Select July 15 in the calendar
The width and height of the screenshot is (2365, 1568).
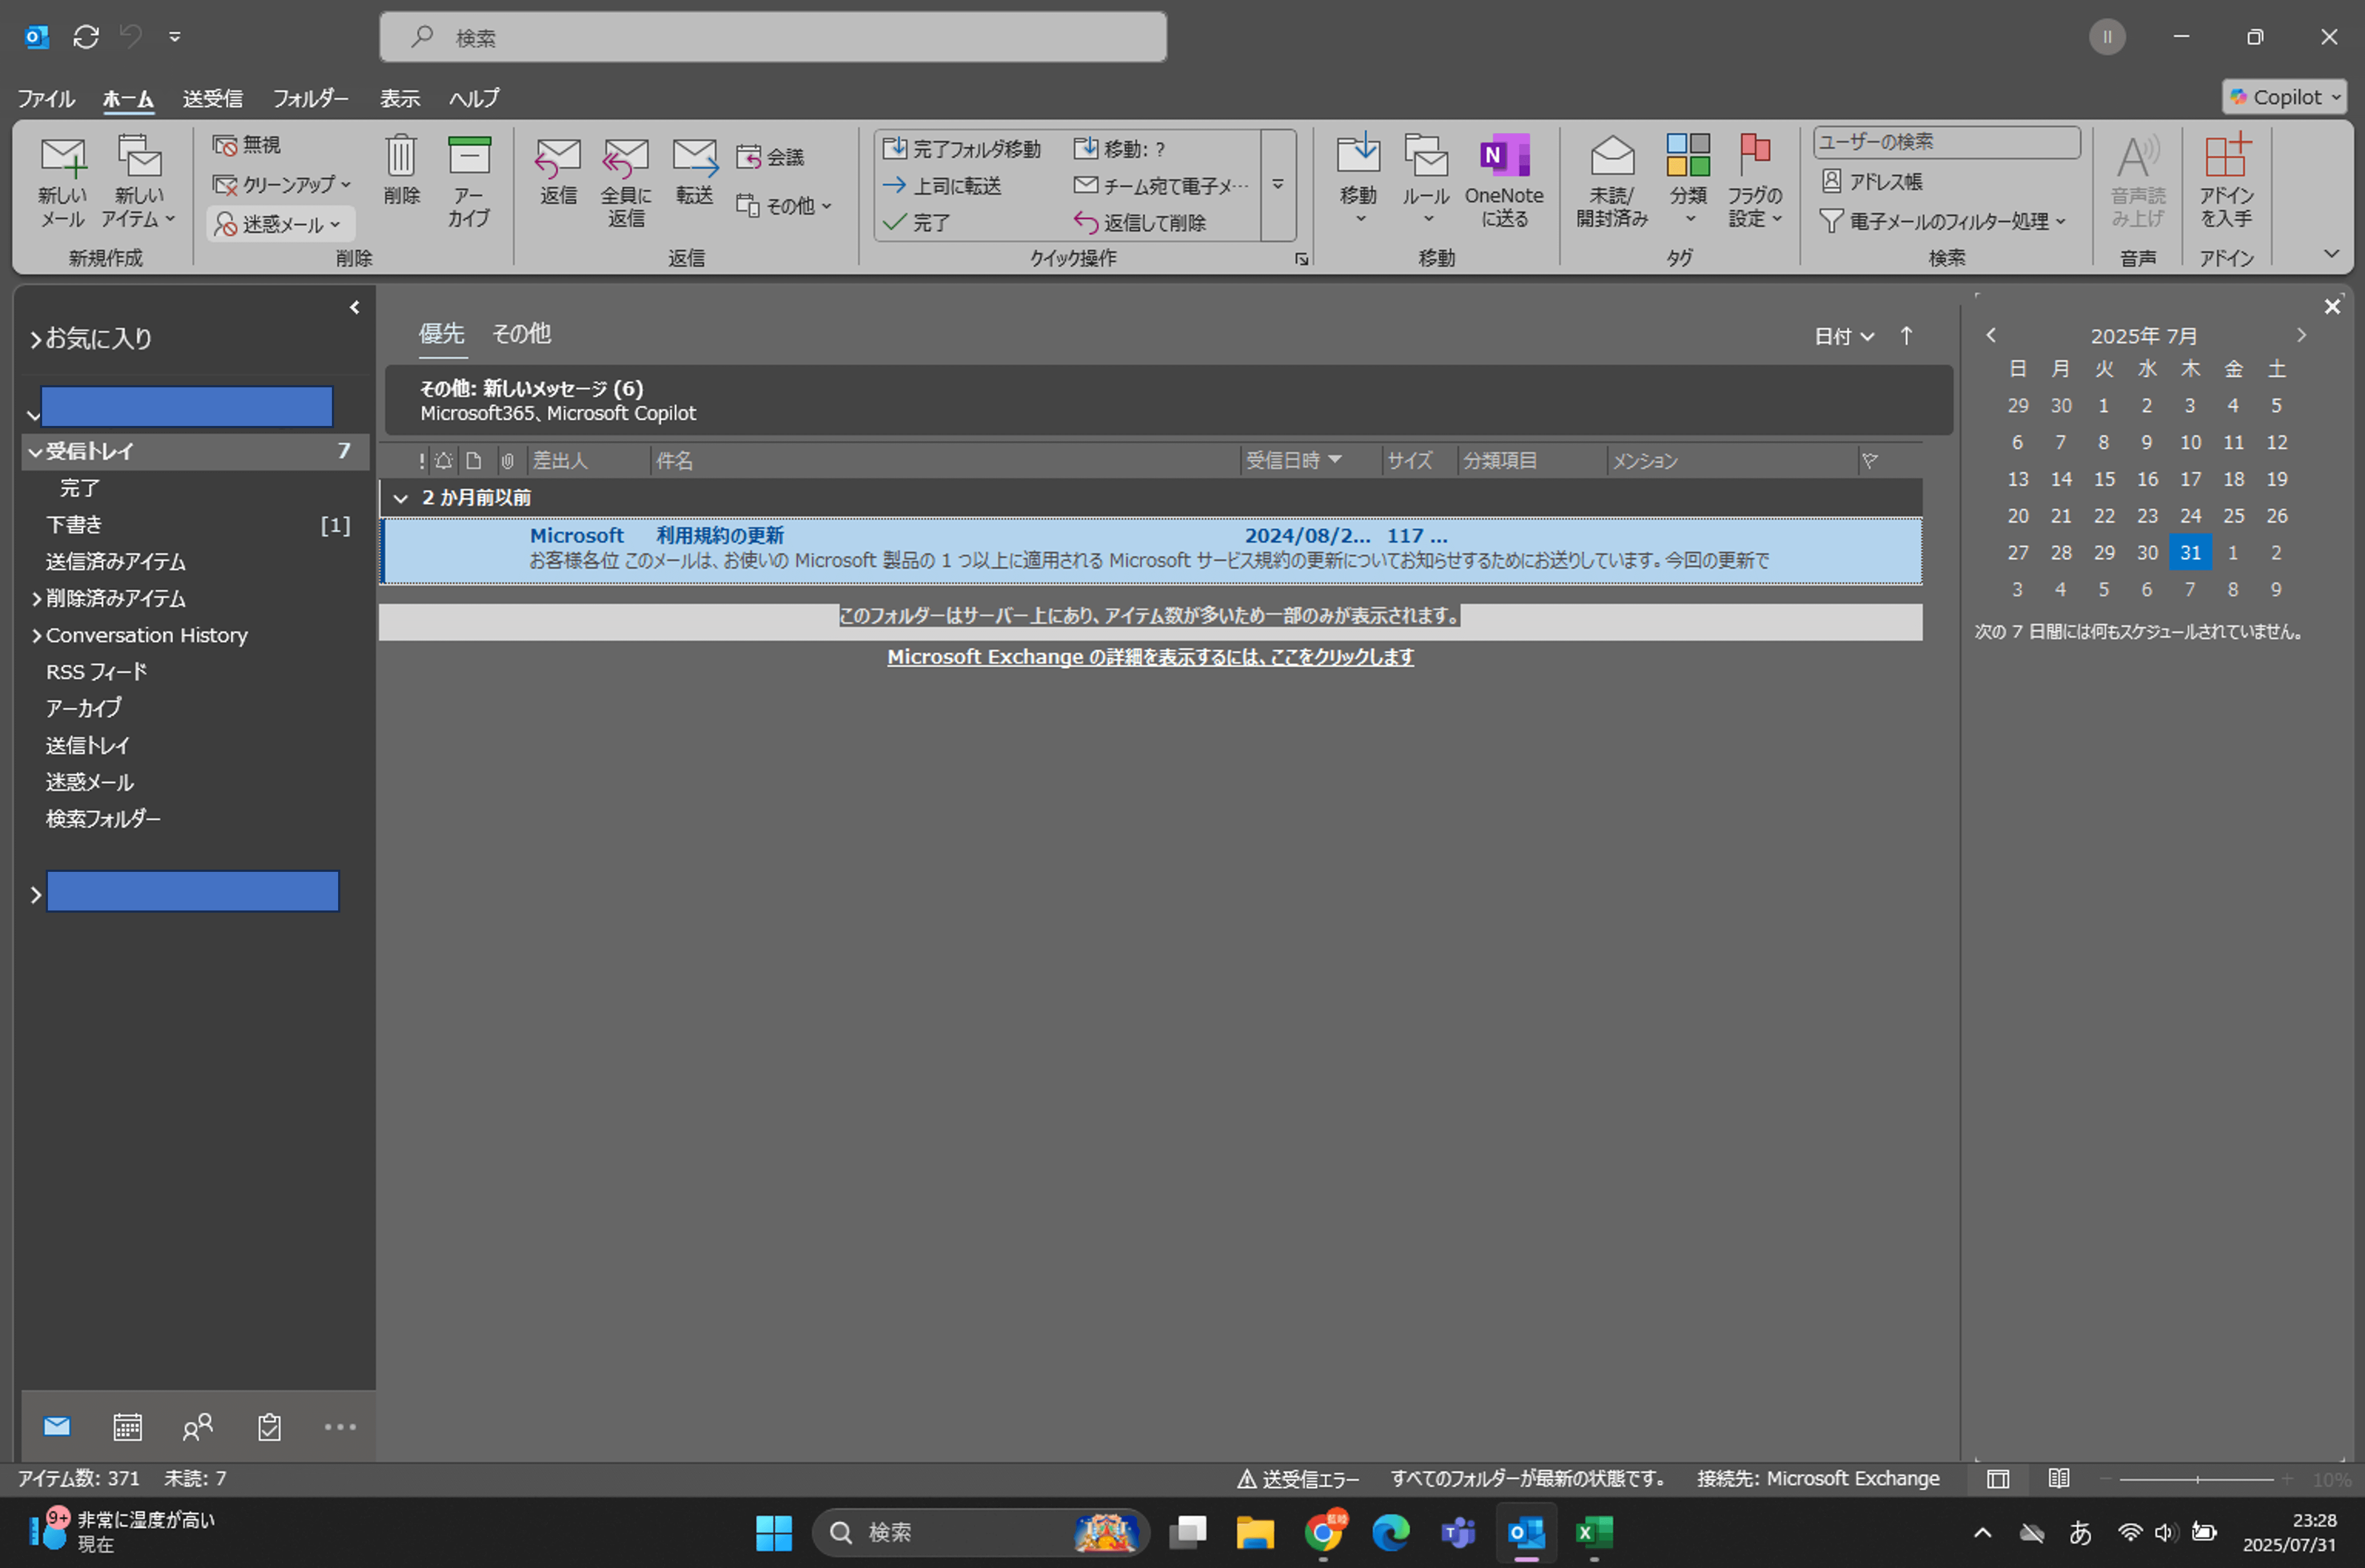pos(2104,479)
